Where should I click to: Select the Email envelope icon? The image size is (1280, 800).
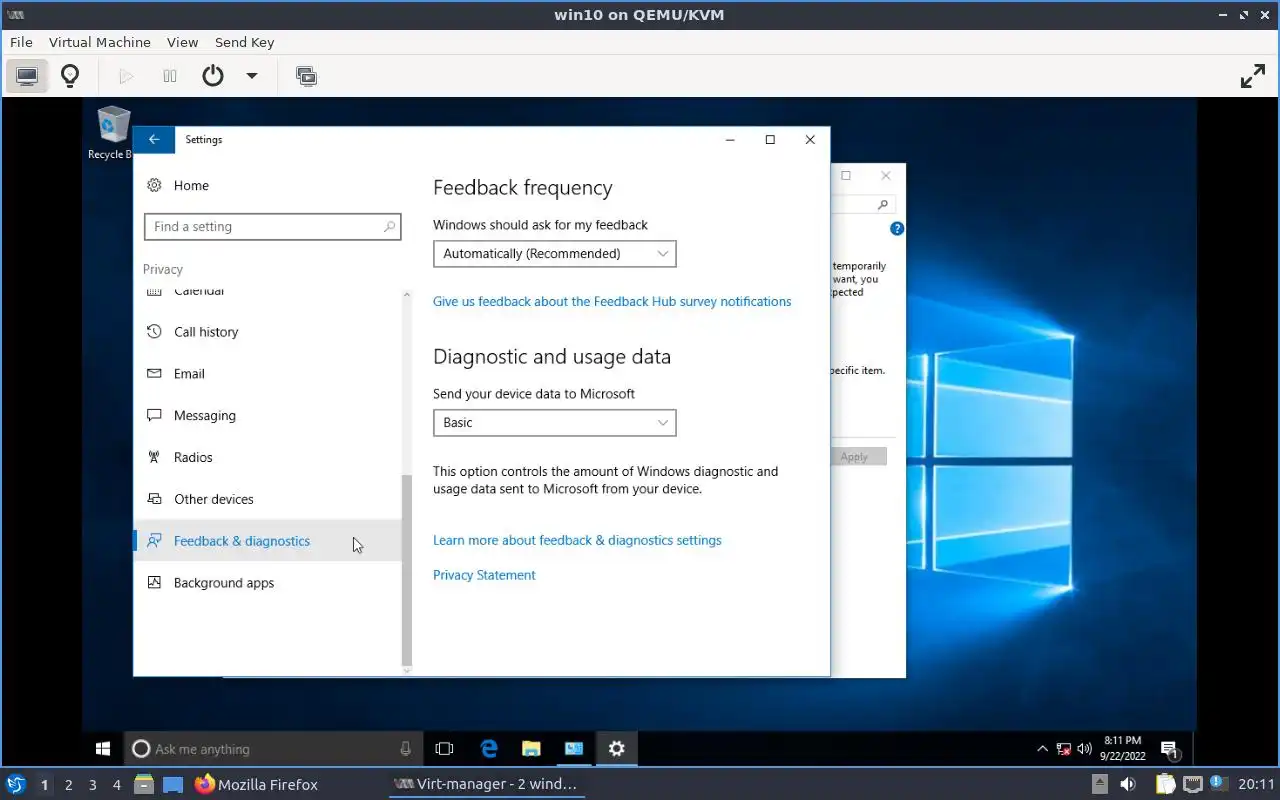154,374
